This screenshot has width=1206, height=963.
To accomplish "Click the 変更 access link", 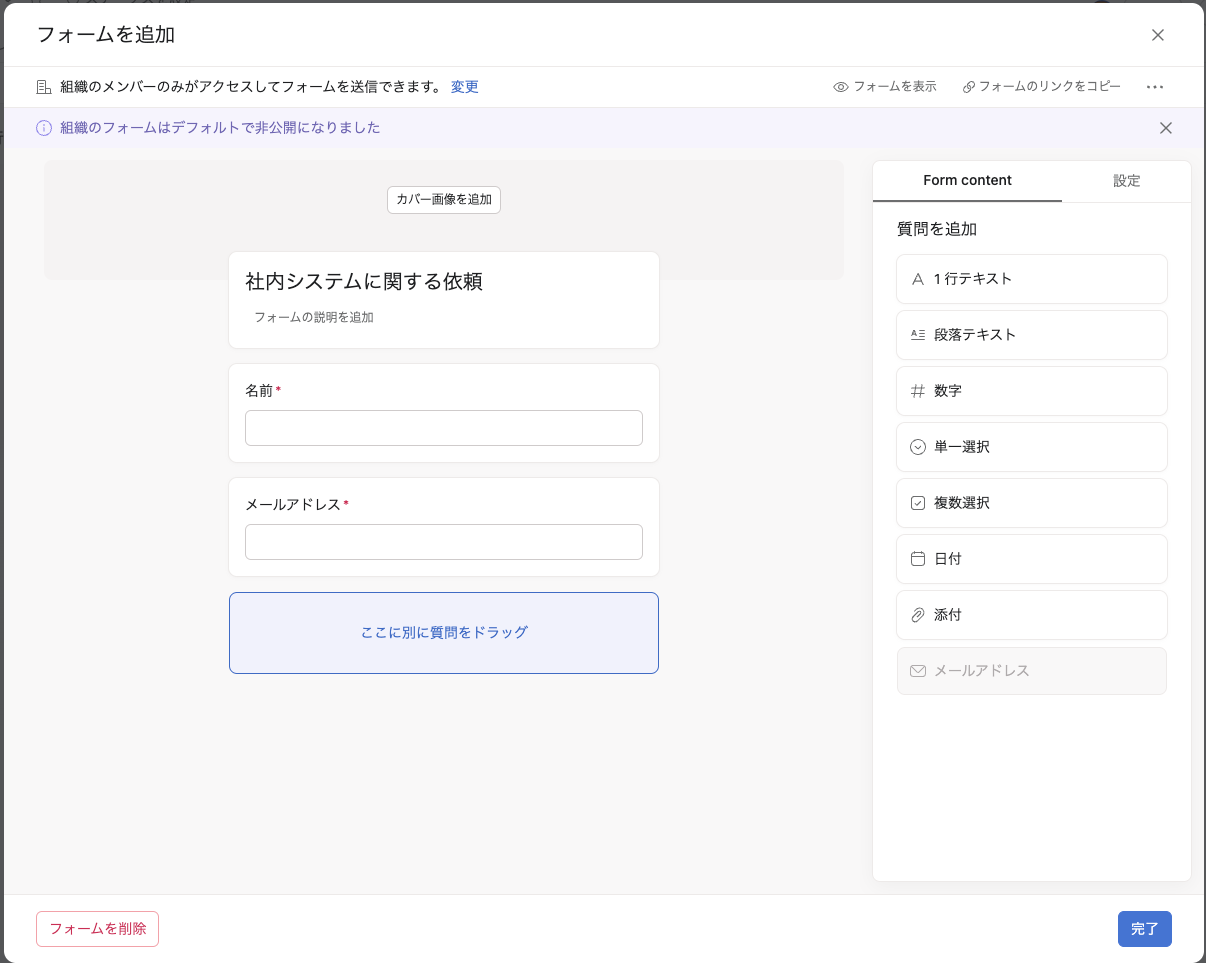I will [465, 87].
